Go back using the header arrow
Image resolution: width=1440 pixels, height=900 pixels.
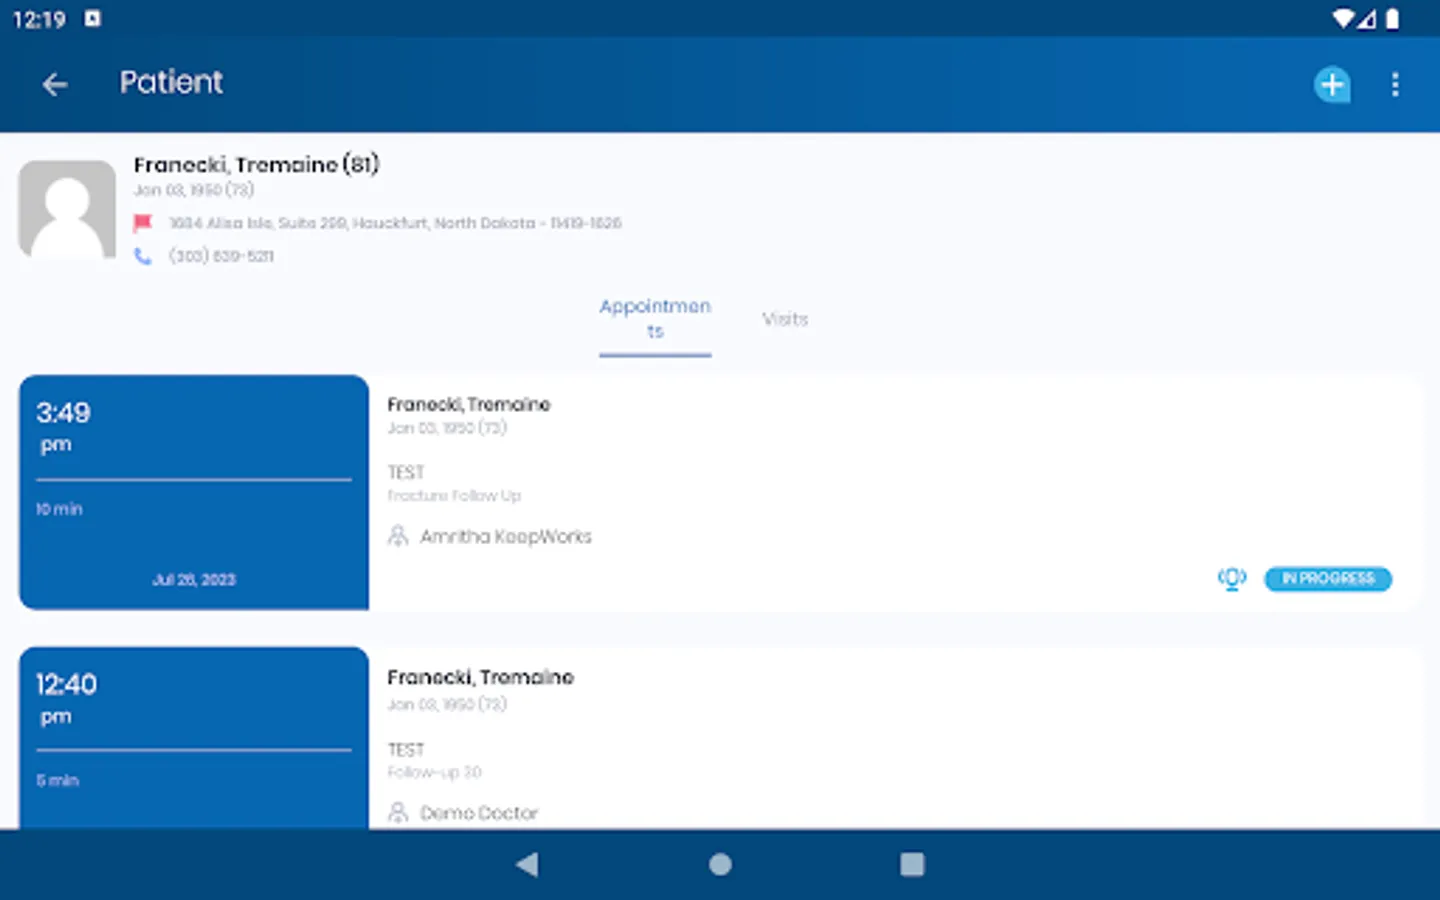pos(55,85)
